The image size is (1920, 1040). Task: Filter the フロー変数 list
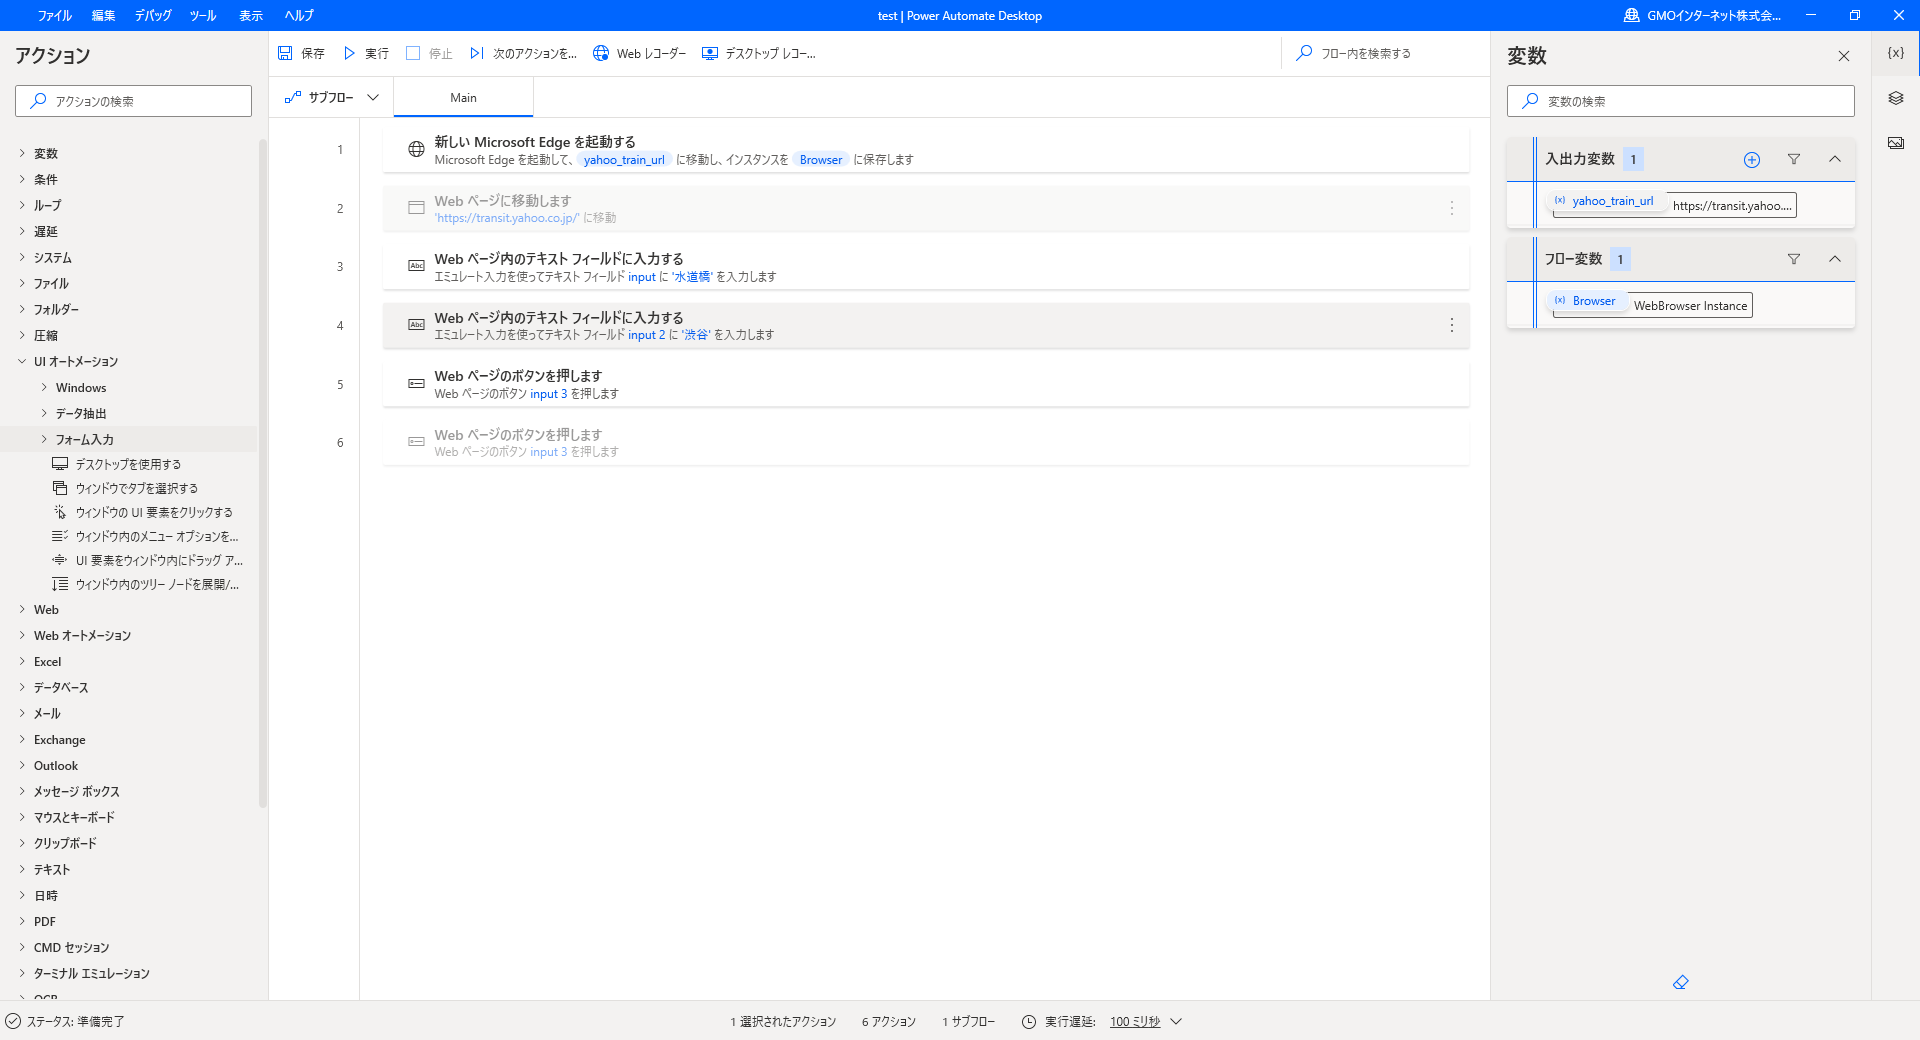click(1794, 259)
